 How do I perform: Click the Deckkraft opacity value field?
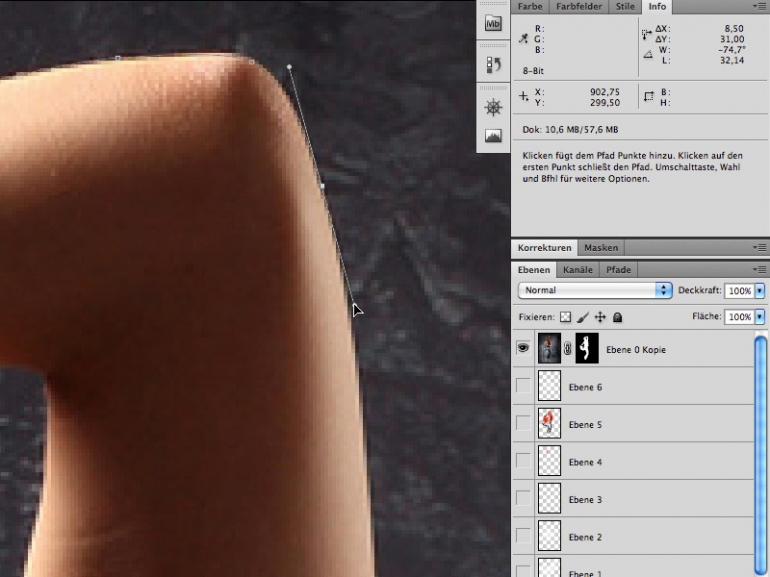tap(740, 291)
